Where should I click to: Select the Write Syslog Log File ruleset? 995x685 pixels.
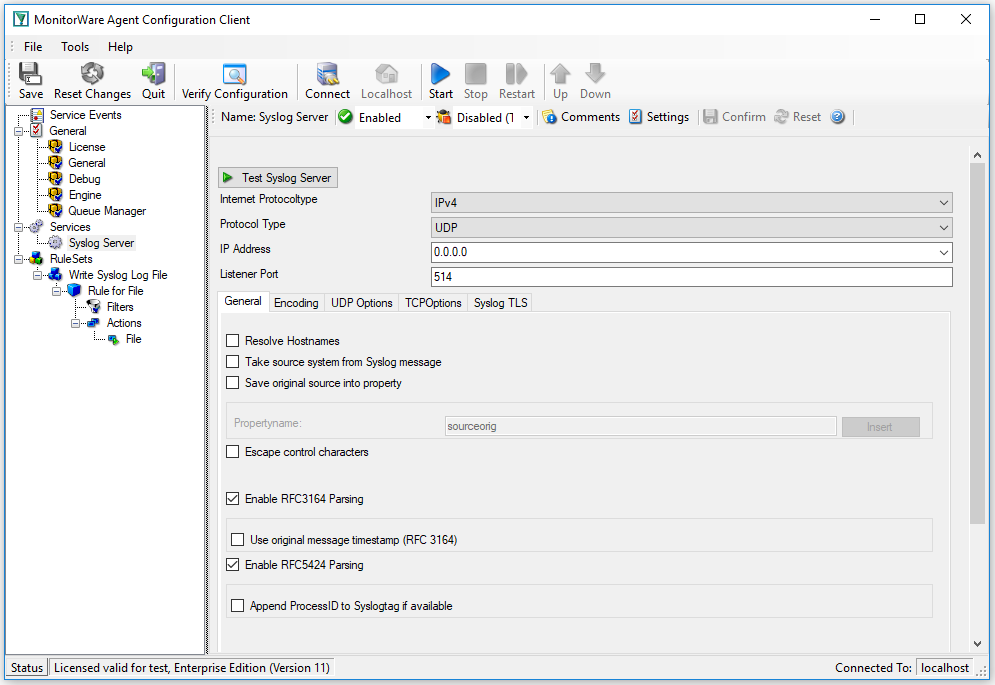click(x=118, y=275)
